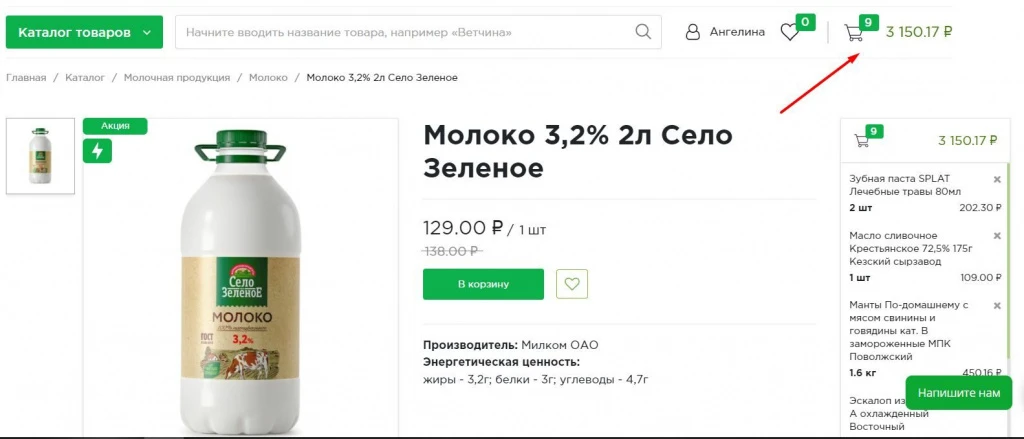Open the Напишите нам chat button
This screenshot has height=439, width=1024.
click(958, 393)
